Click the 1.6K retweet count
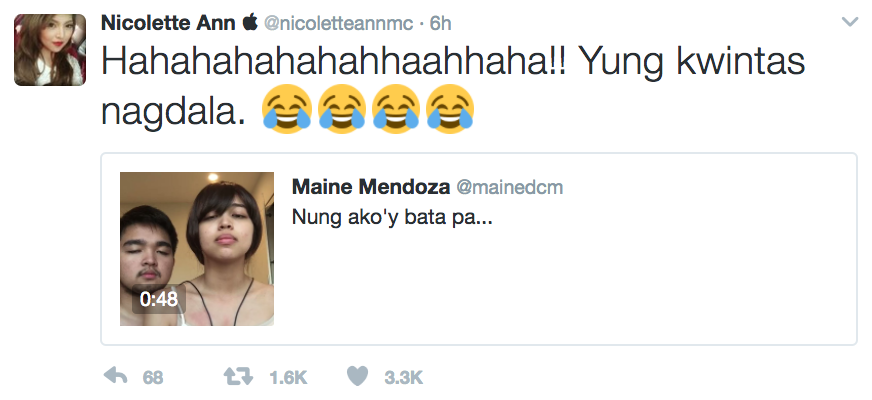872x400 pixels. click(x=288, y=377)
